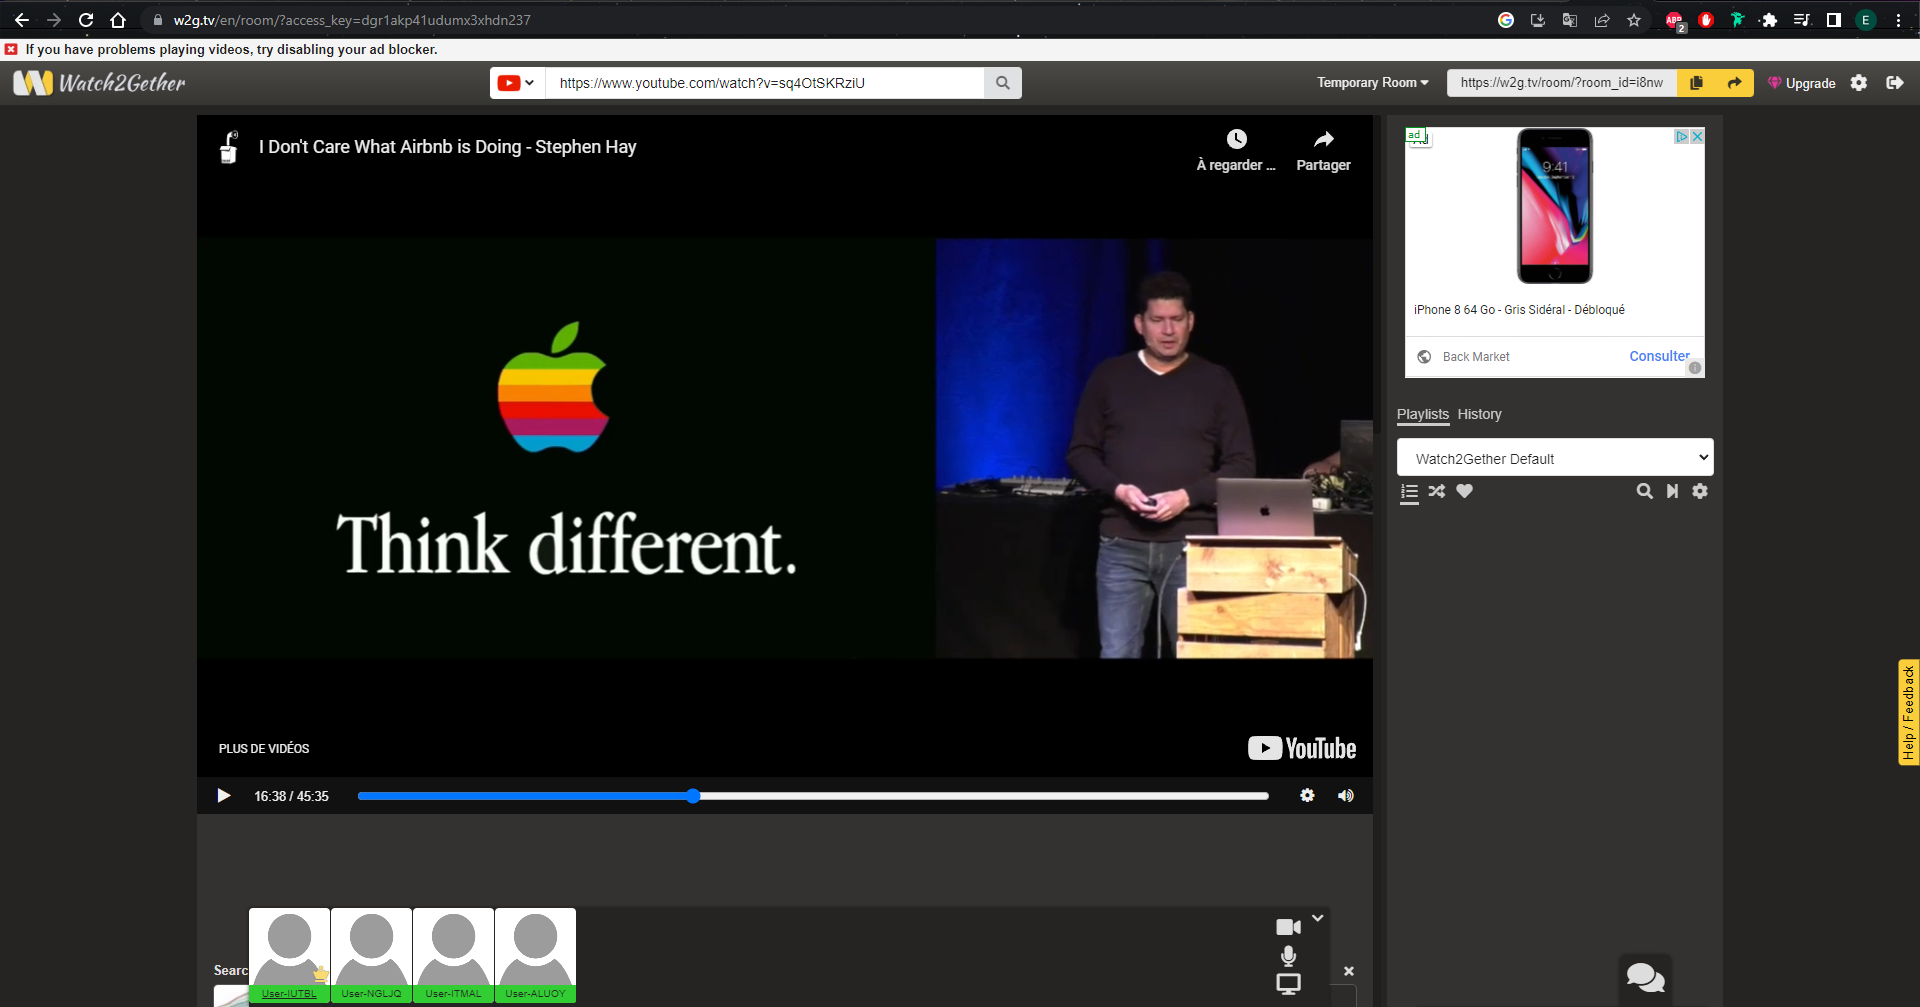Open the browser three-dot menu

tap(1898, 20)
